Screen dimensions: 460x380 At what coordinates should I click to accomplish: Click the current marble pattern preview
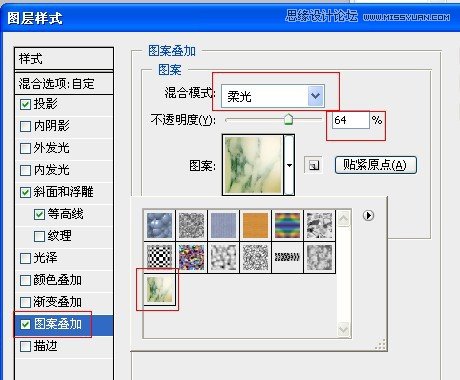pyautogui.click(x=253, y=165)
